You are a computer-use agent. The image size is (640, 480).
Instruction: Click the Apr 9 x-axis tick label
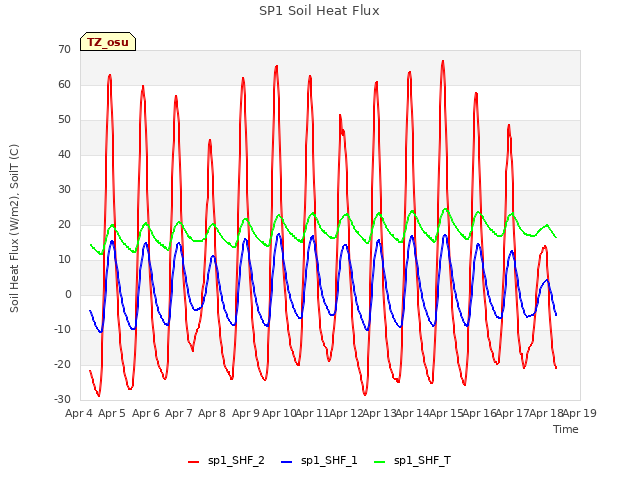coord(246,413)
